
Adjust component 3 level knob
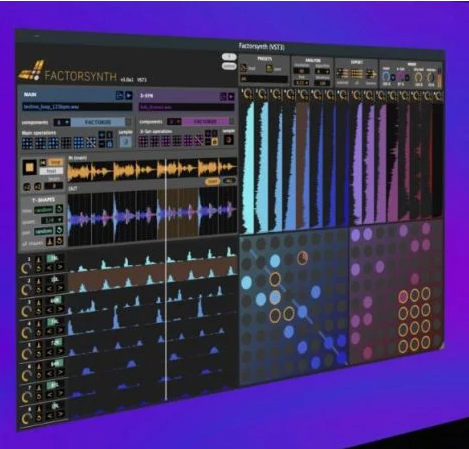point(26,311)
